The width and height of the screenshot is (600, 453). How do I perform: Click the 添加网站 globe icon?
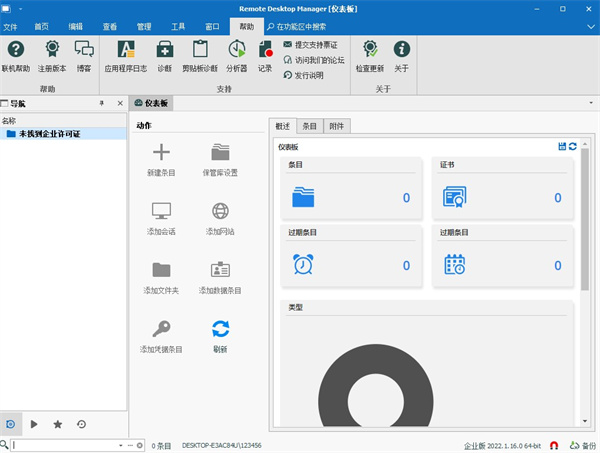pos(220,210)
